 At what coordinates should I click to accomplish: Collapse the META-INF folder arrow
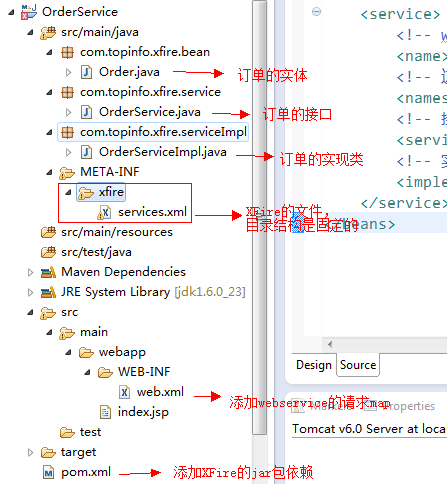[x=49, y=172]
